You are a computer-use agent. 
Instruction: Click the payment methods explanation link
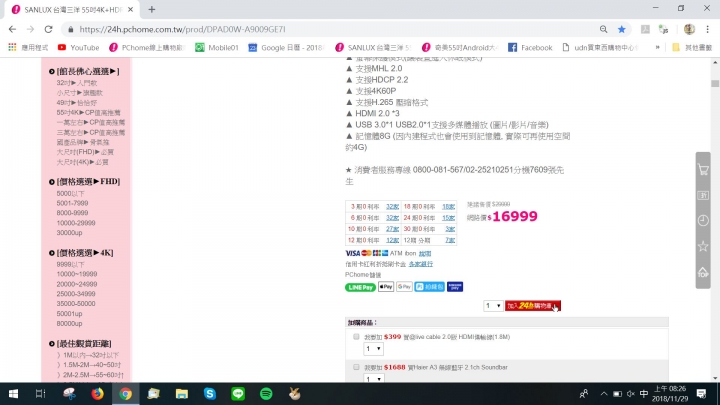tap(425, 253)
